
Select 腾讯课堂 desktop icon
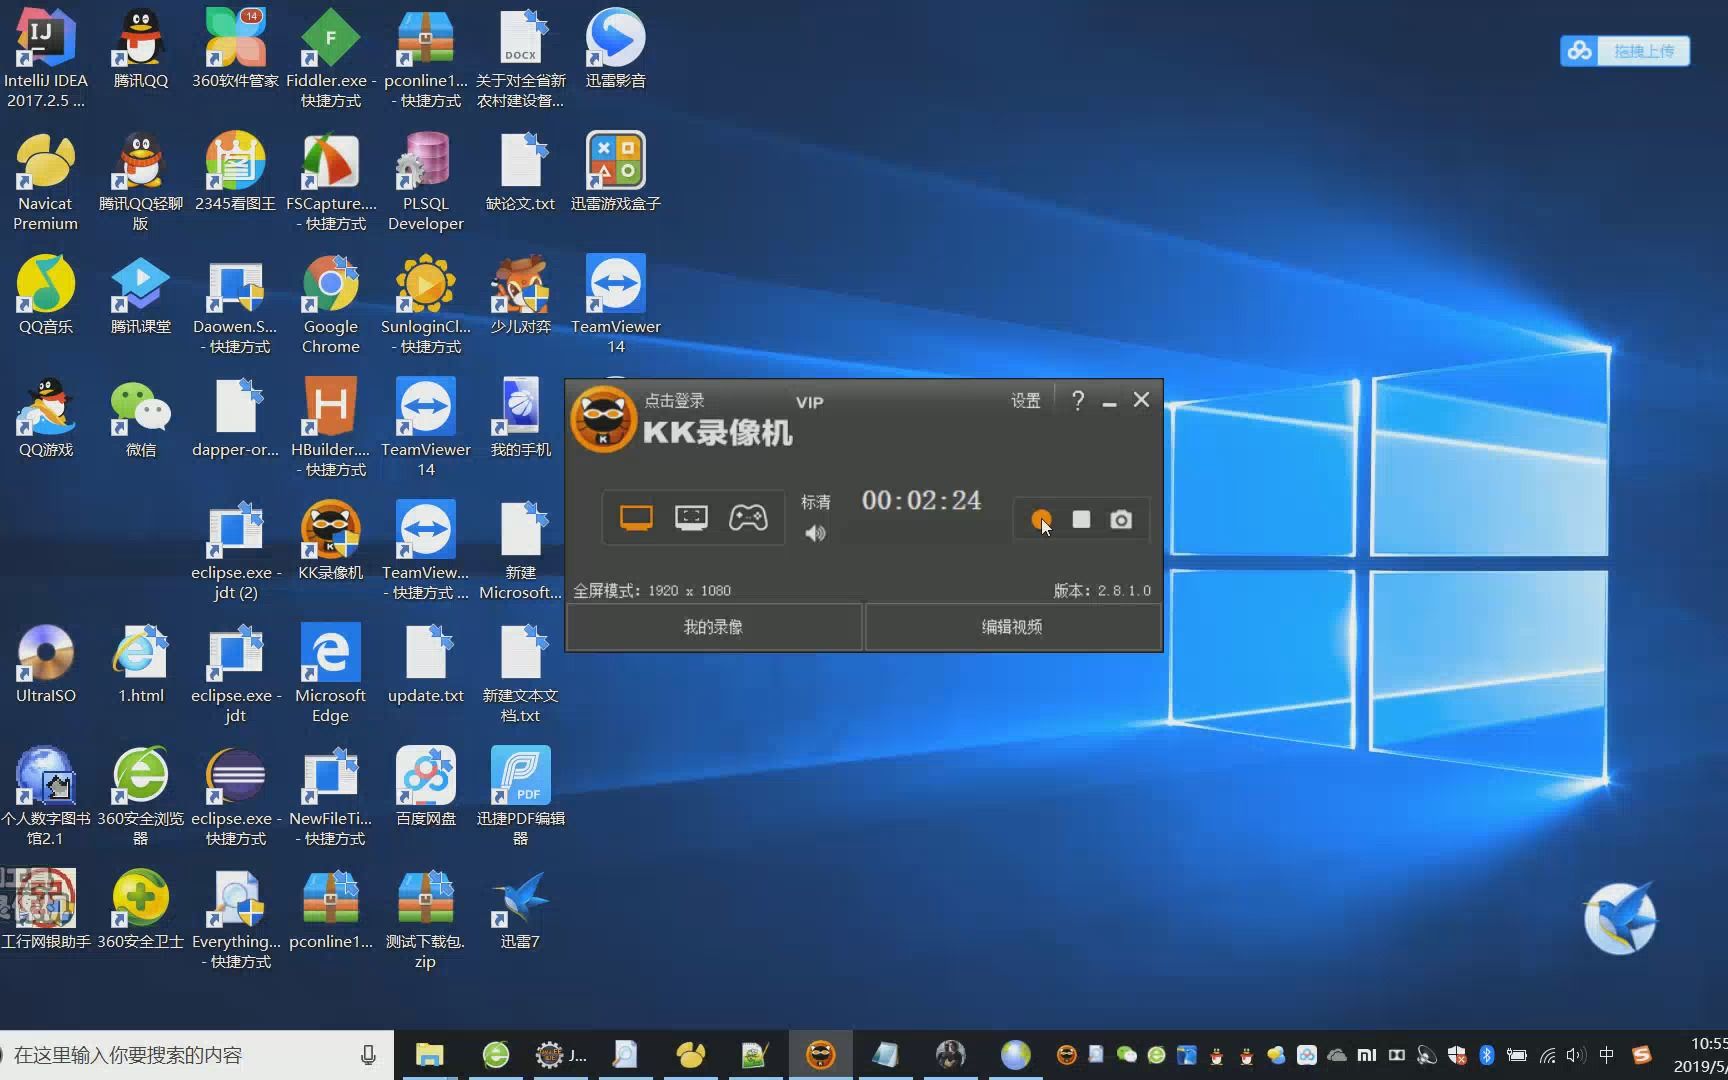point(141,294)
